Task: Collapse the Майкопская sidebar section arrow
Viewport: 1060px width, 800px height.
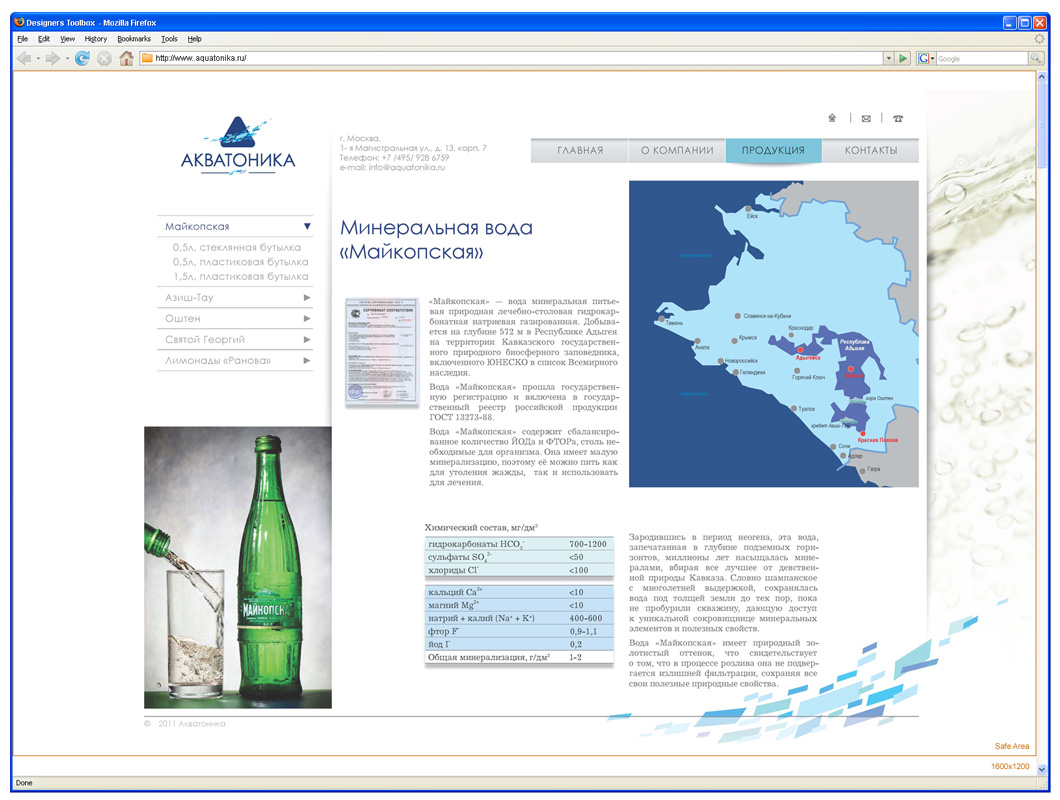Action: point(307,227)
